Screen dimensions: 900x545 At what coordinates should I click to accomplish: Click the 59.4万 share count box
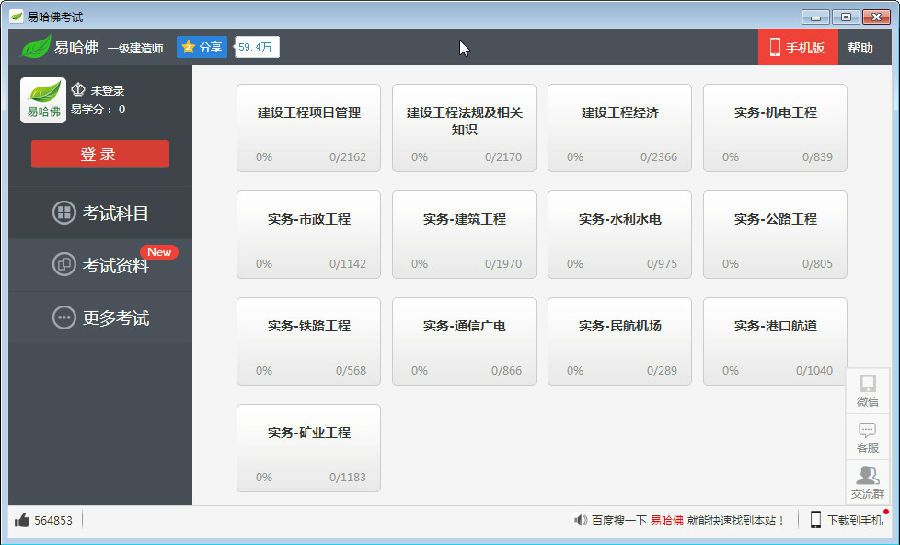257,47
